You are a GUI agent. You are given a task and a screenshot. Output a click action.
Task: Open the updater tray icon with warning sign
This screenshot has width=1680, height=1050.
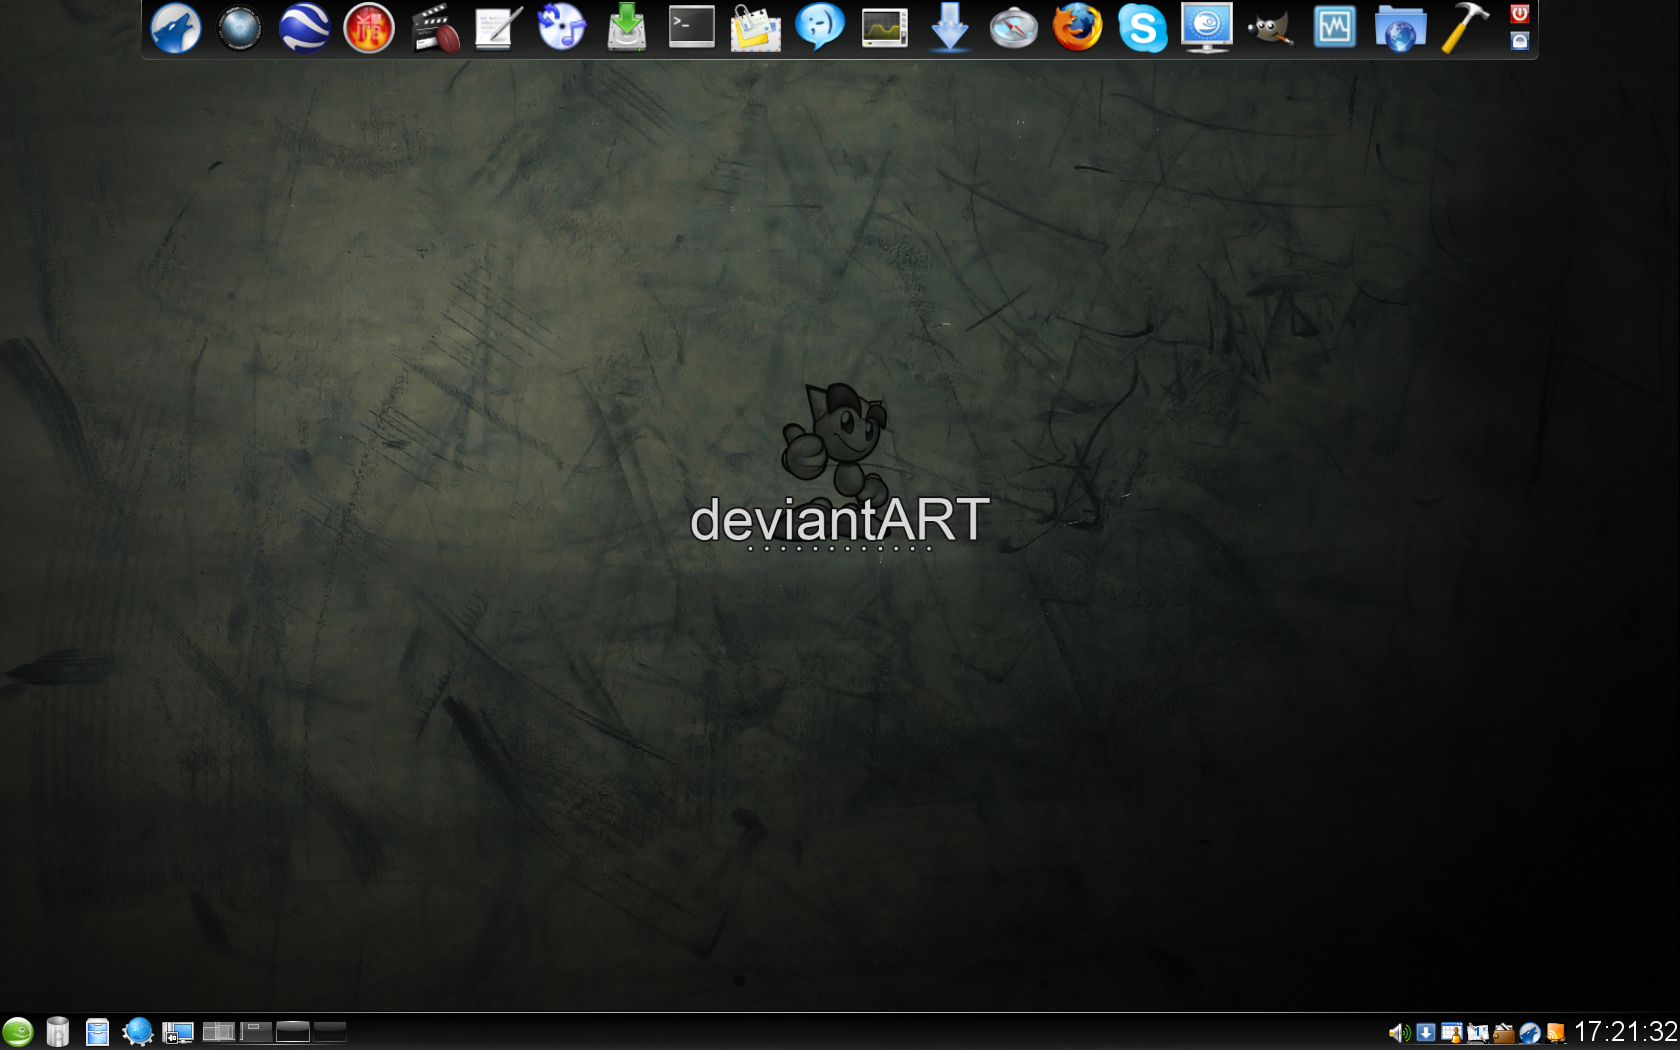pyautogui.click(x=1452, y=1033)
